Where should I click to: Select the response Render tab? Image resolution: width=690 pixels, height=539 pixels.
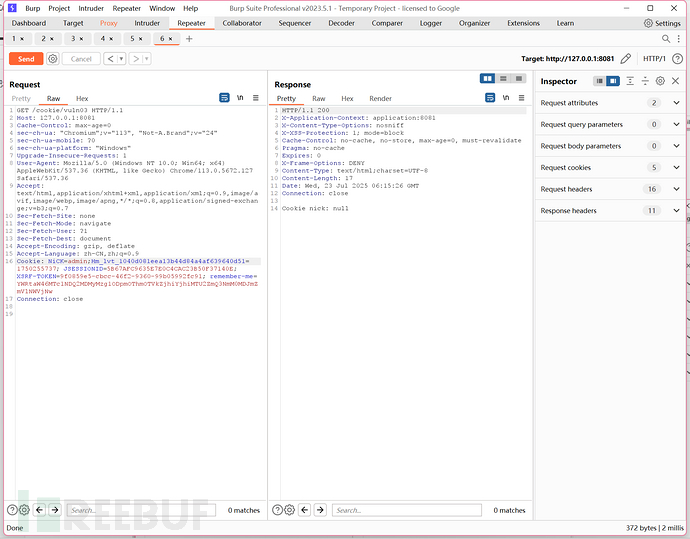(380, 98)
